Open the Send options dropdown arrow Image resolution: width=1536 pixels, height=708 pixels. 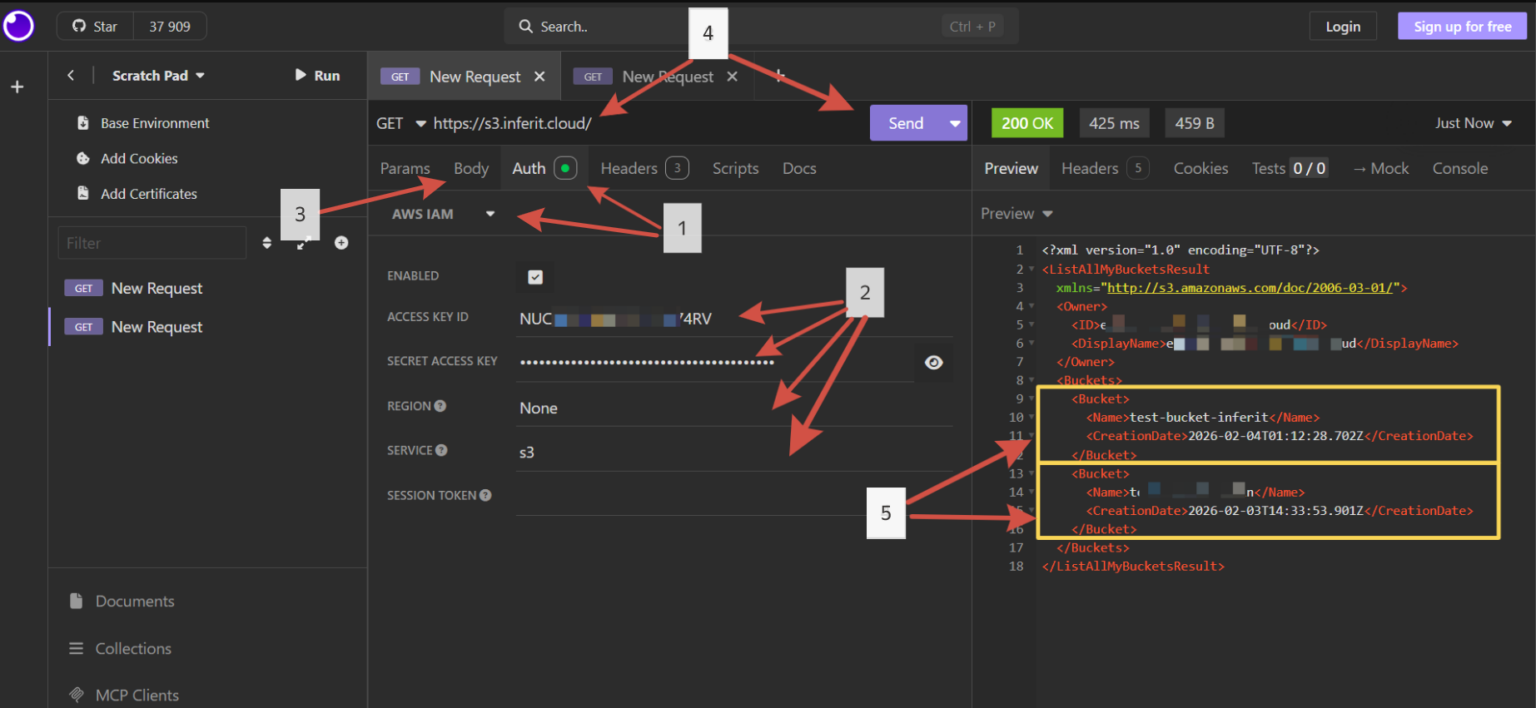(955, 123)
